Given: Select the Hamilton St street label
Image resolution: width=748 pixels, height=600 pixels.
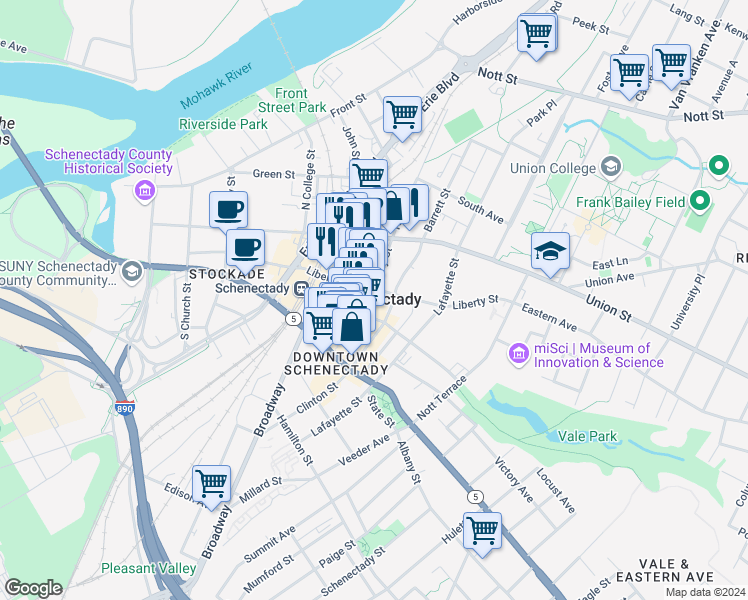Looking at the screenshot, I should 295,440.
